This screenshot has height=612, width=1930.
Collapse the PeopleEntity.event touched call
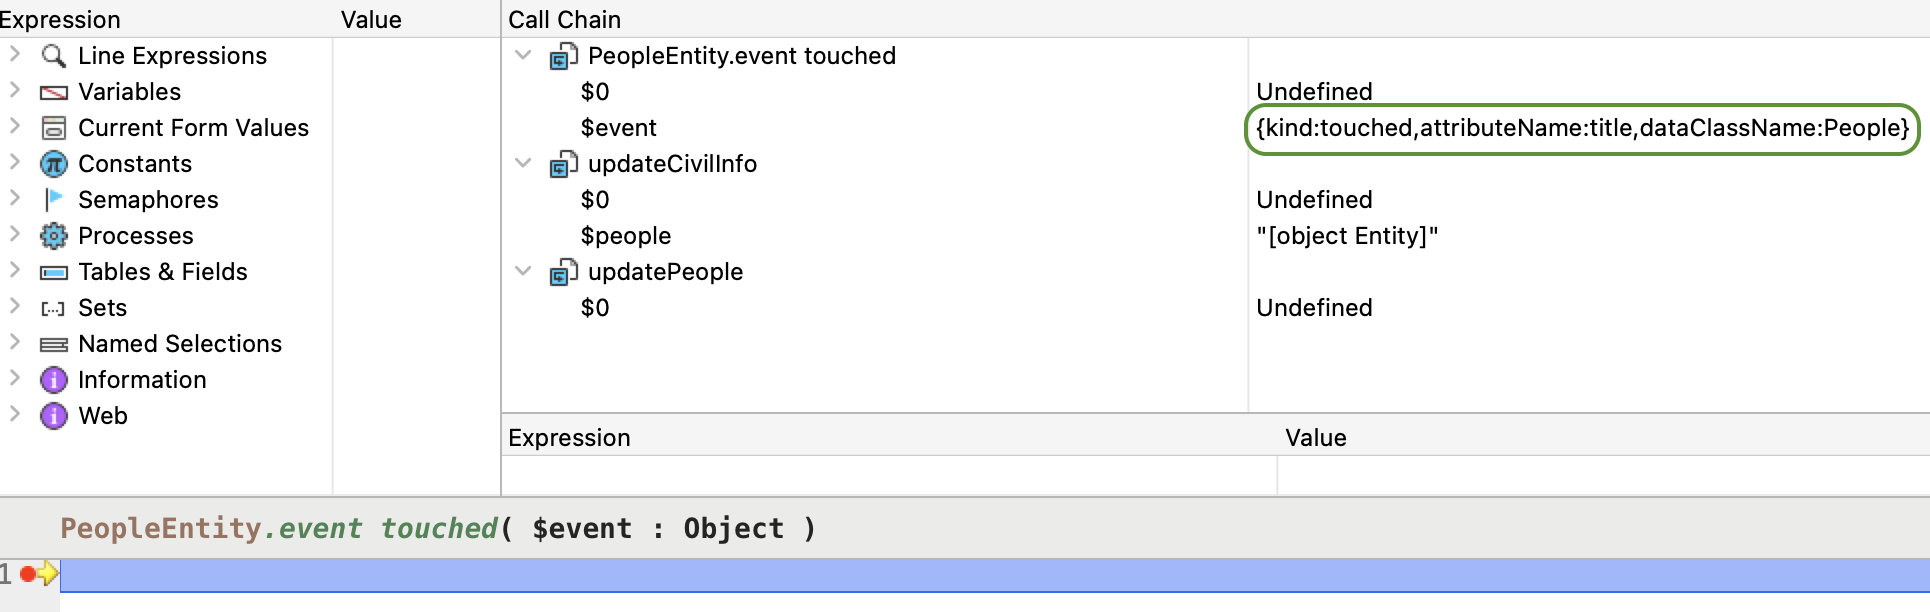pyautogui.click(x=523, y=55)
